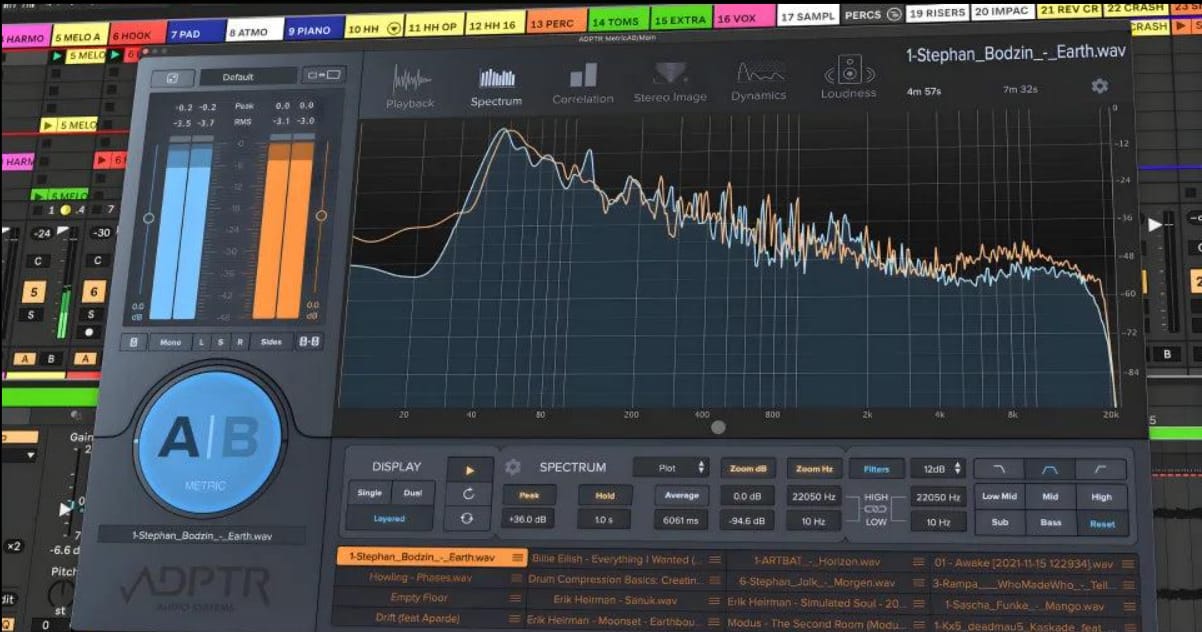Switch to the Spectrum view
Viewport: 1202px width, 632px height.
tap(496, 85)
